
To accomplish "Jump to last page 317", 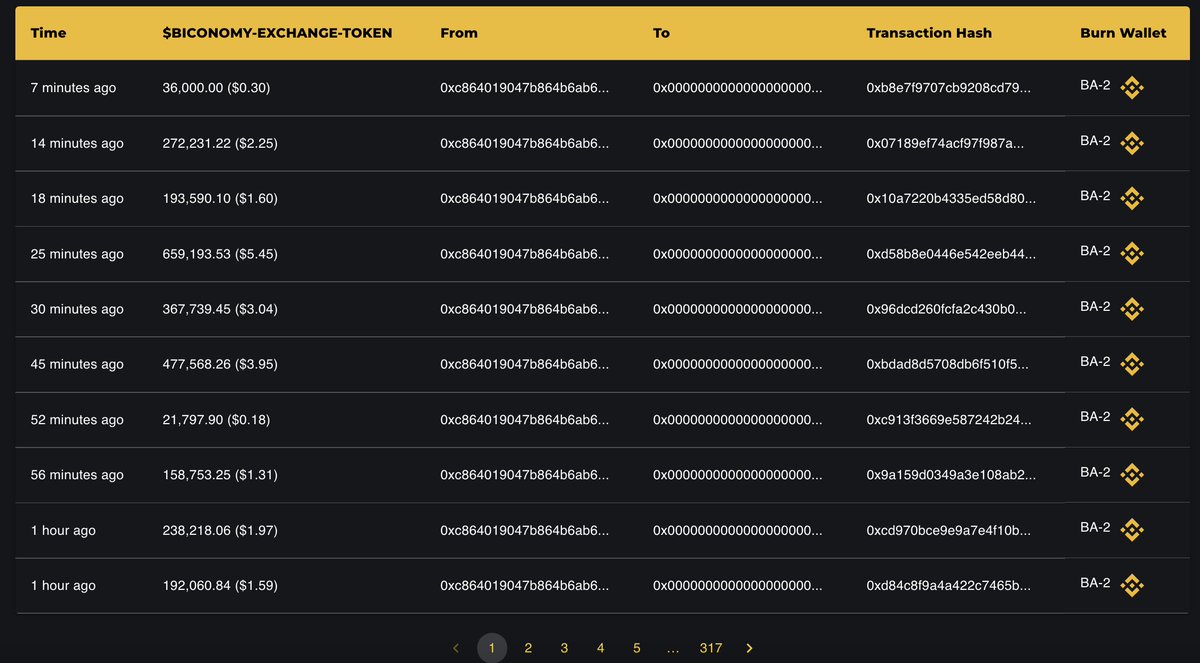I will (711, 648).
